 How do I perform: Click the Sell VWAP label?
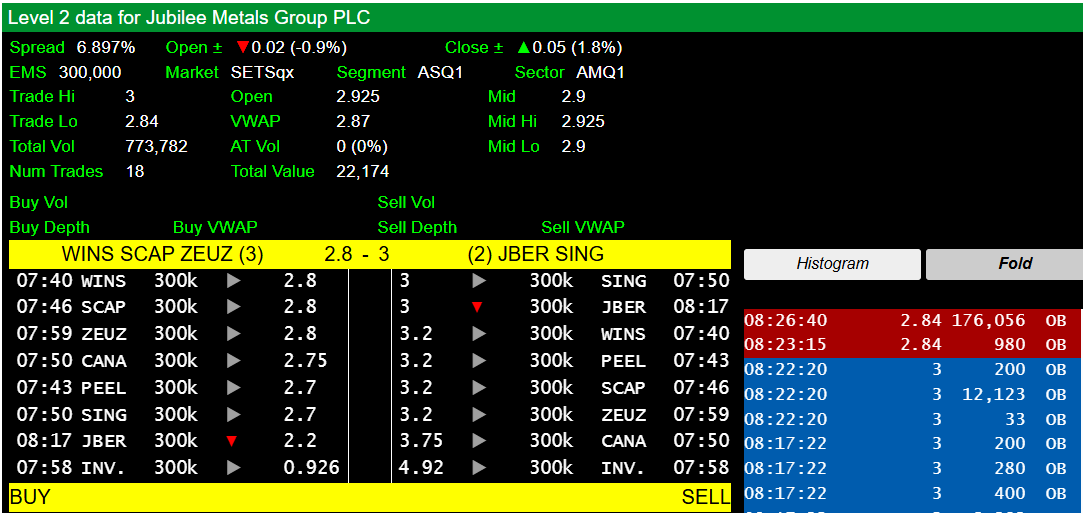coord(583,227)
